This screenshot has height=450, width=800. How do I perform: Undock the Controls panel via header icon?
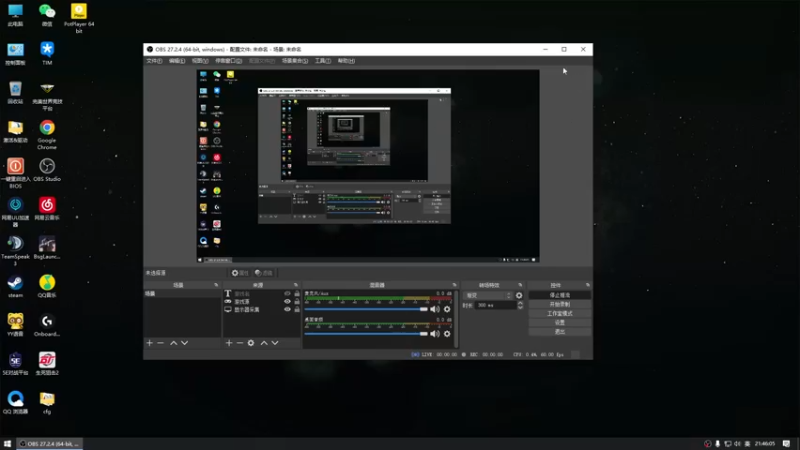coord(587,285)
